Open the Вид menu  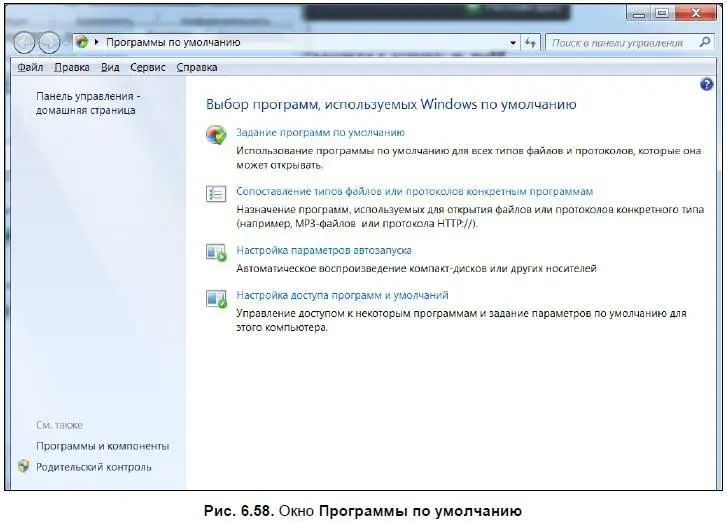tap(110, 67)
